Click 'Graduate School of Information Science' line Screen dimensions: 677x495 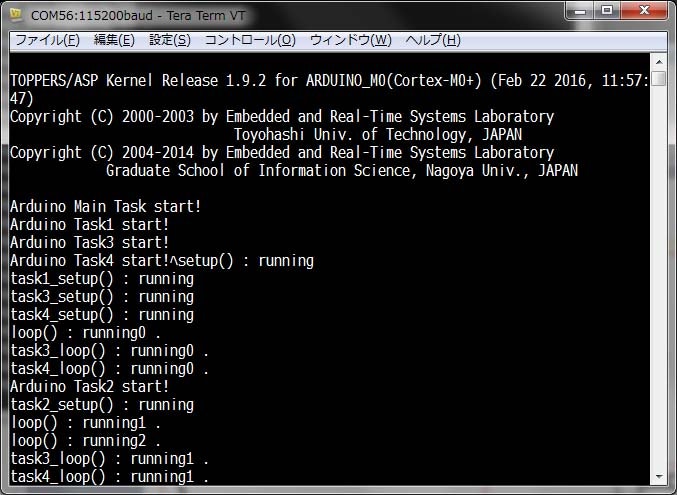pyautogui.click(x=342, y=170)
